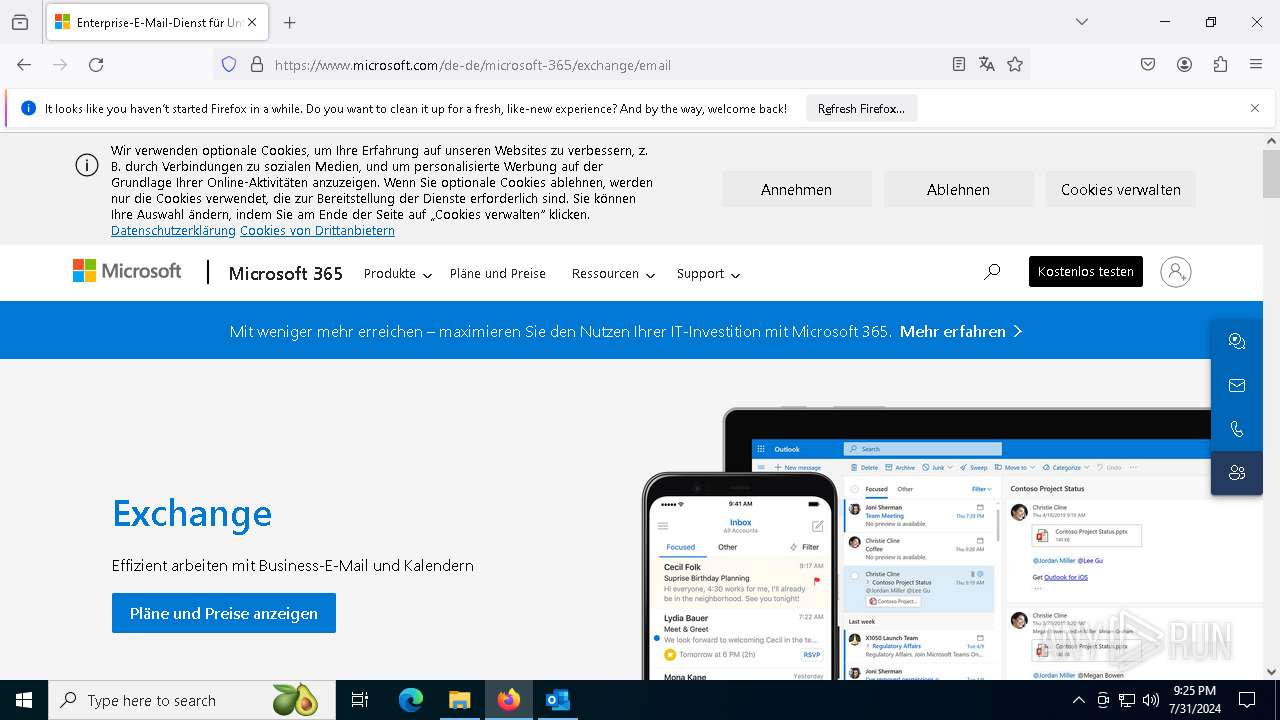
Task: Go back to the previous page
Action: pyautogui.click(x=24, y=64)
